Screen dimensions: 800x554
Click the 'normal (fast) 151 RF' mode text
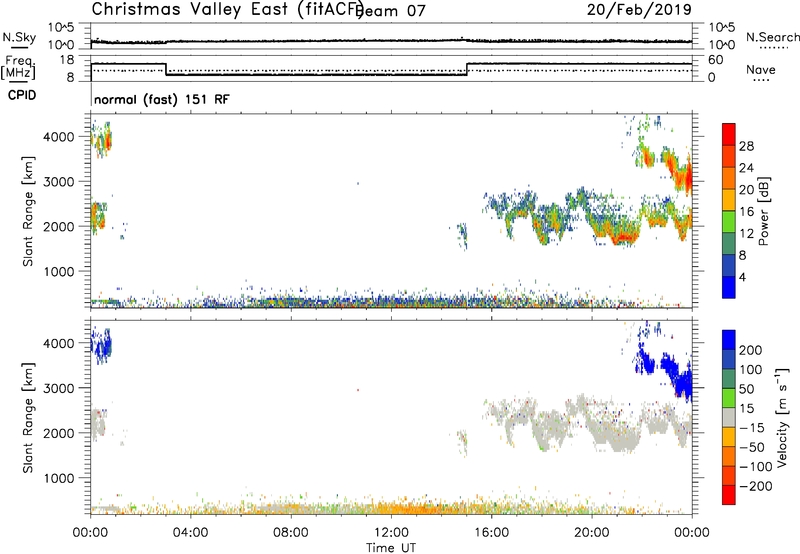162,99
